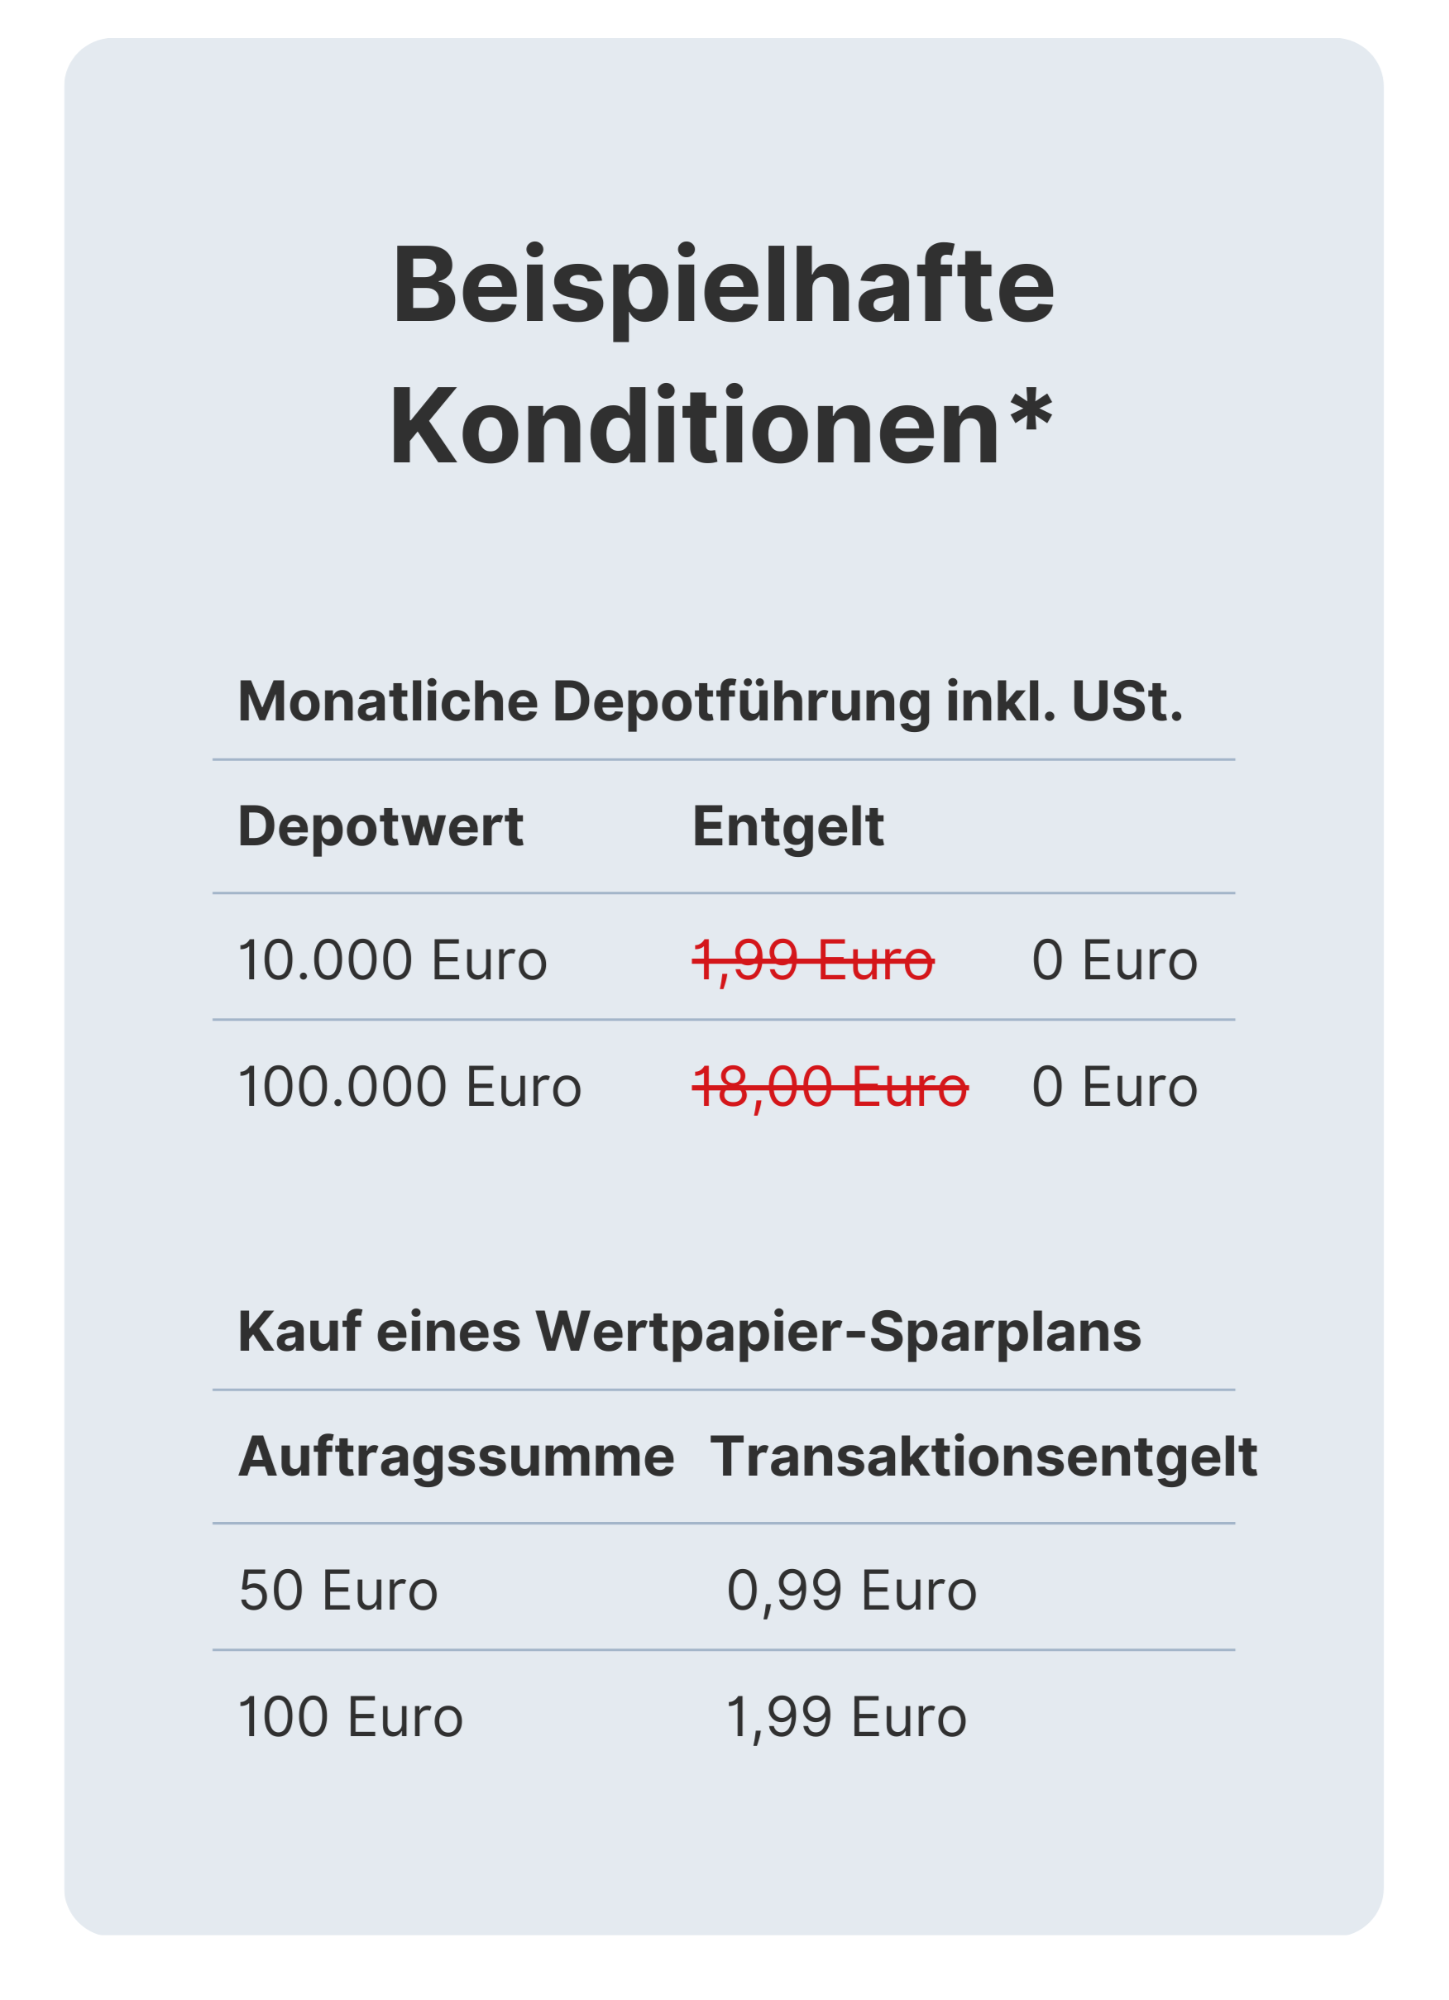Screen dimensions: 1449x2000
Task: Click the Auftragssumme column header
Action: pos(456,1457)
